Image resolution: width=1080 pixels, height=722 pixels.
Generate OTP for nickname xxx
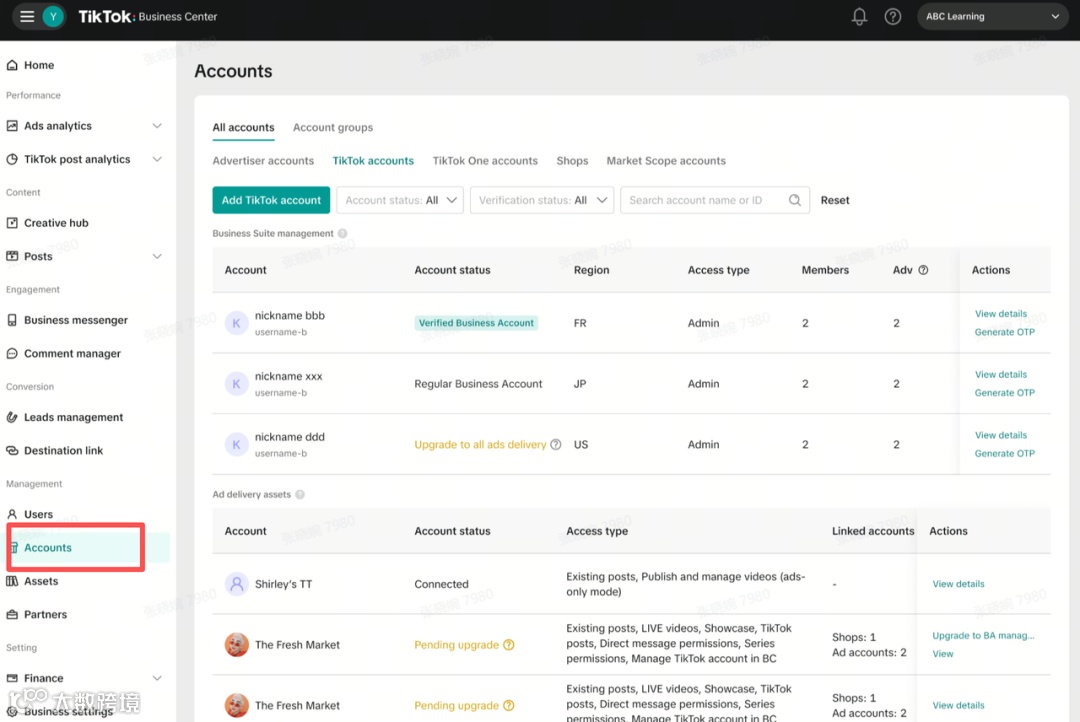coord(1004,393)
